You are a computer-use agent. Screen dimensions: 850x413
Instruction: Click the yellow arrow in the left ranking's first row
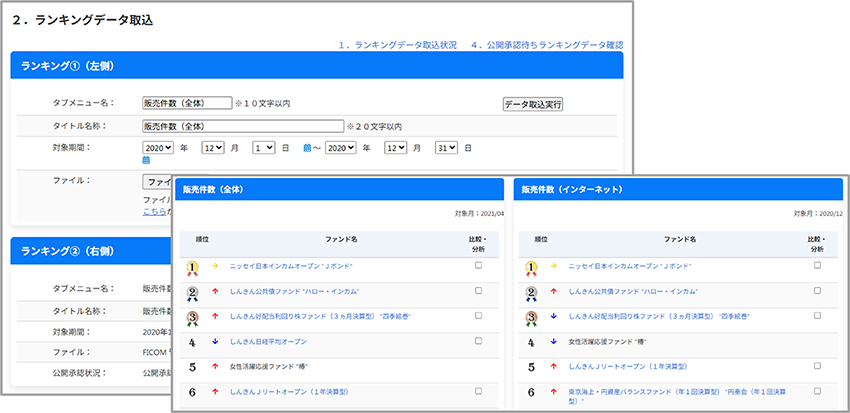tap(215, 267)
